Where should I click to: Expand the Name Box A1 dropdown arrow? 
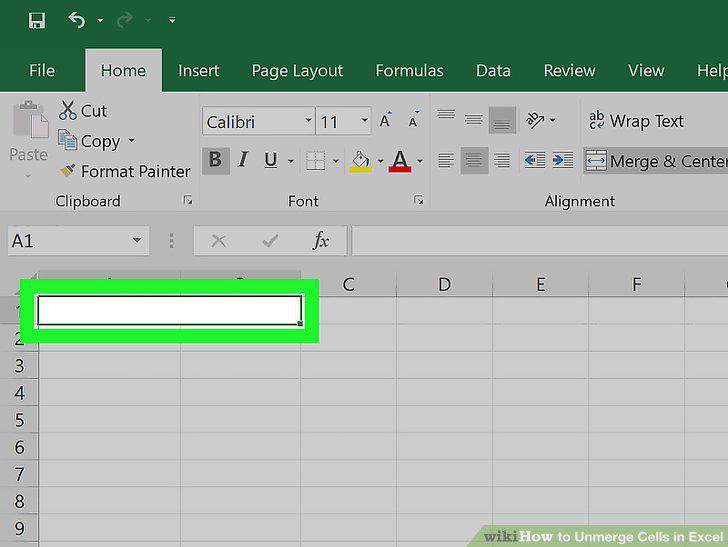click(x=137, y=241)
